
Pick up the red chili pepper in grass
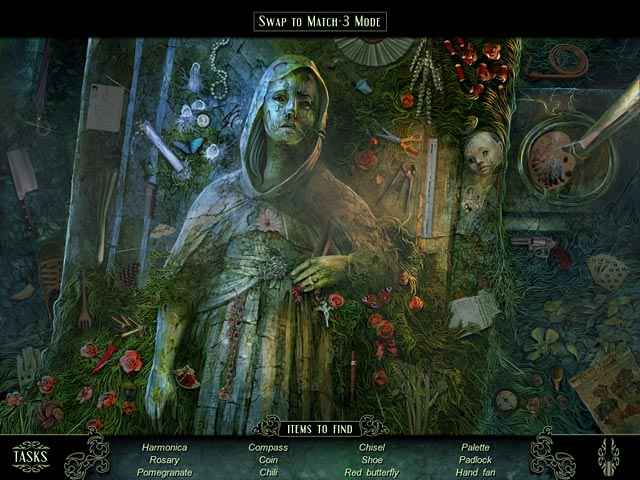(x=105, y=358)
